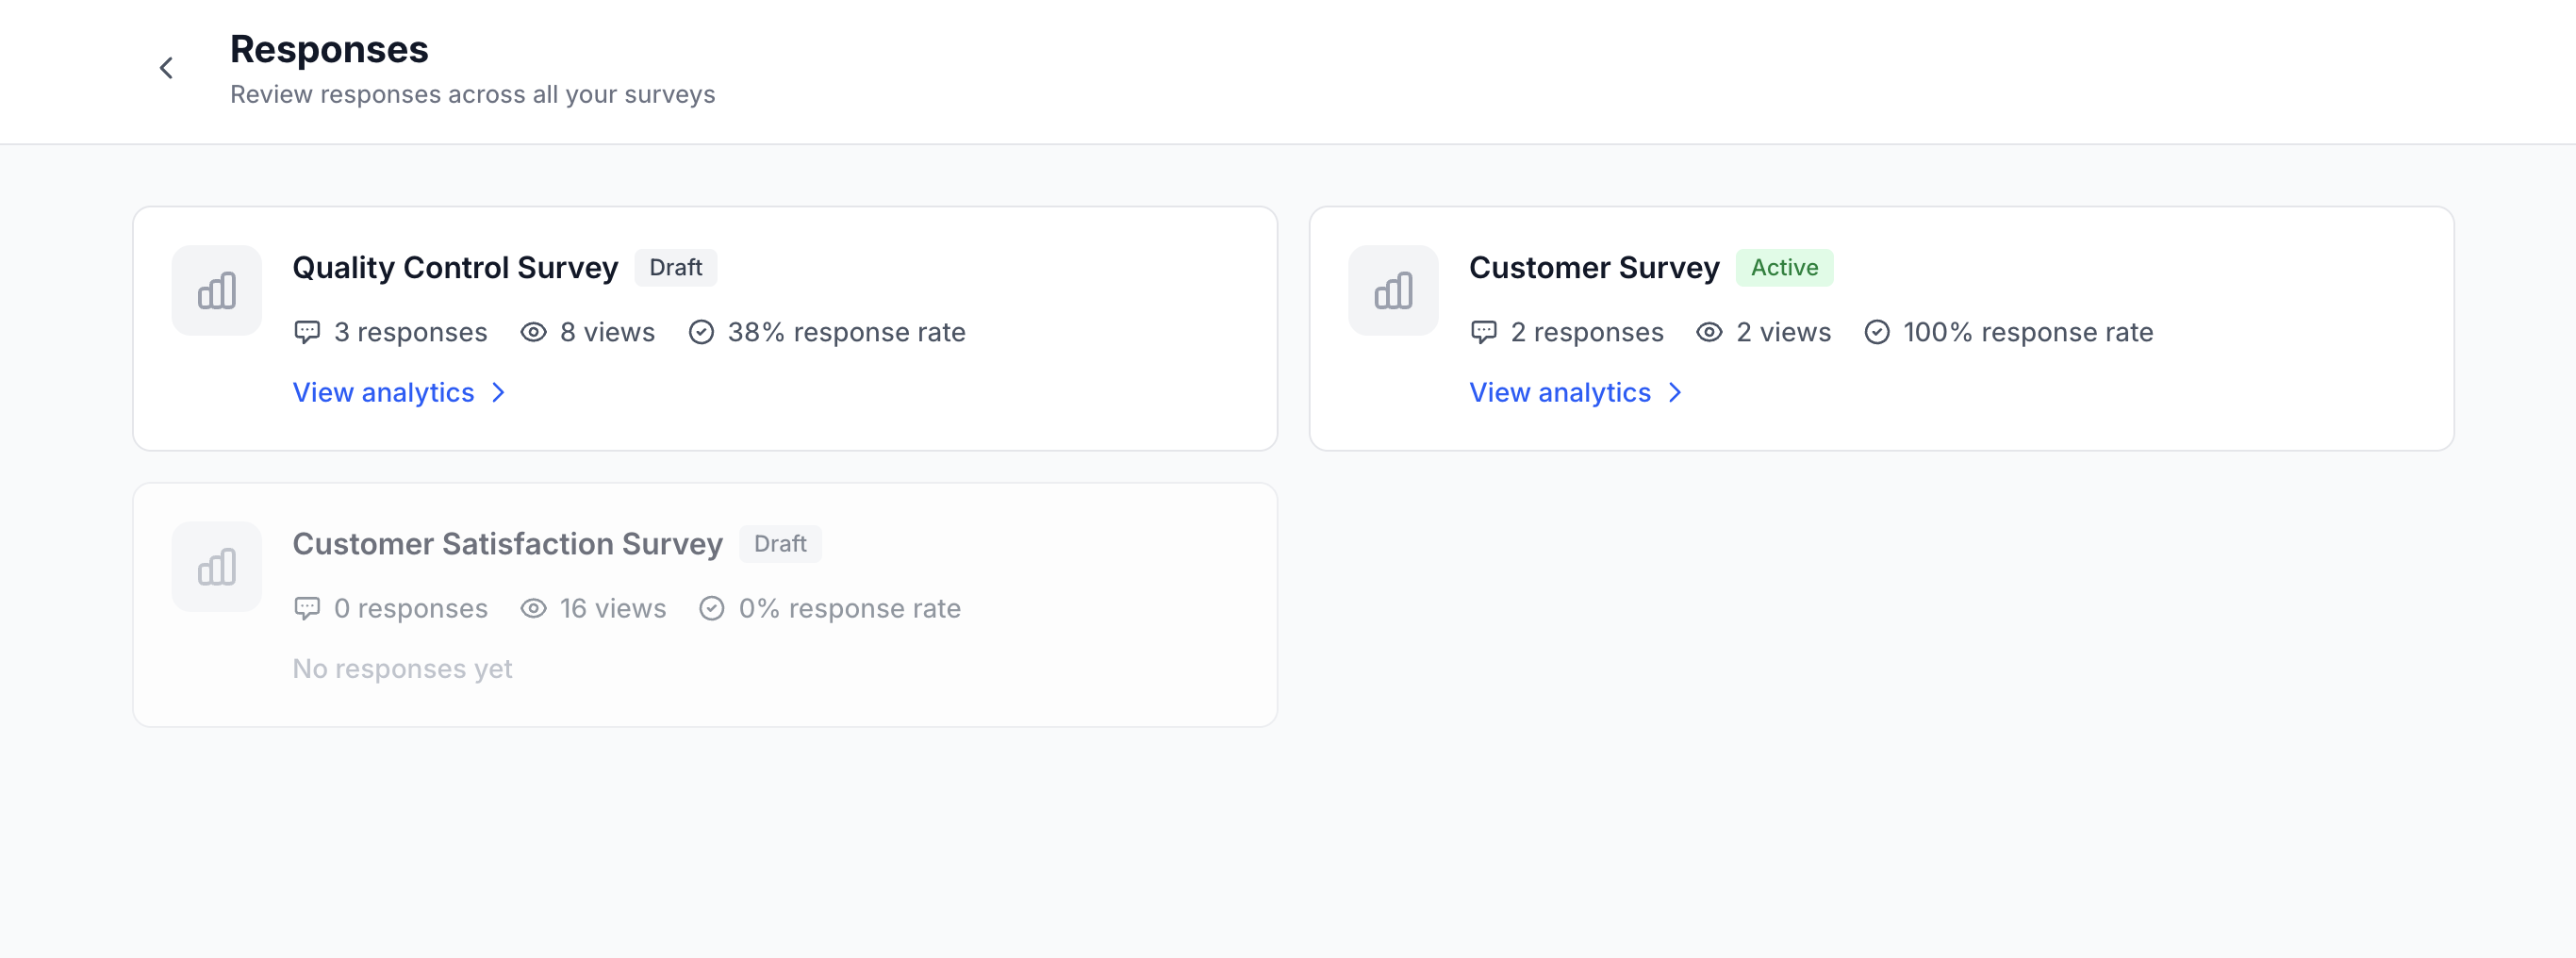Screen dimensions: 2576x958
Task: Click the chevron after Quality Control's View analytics
Action: pos(499,393)
